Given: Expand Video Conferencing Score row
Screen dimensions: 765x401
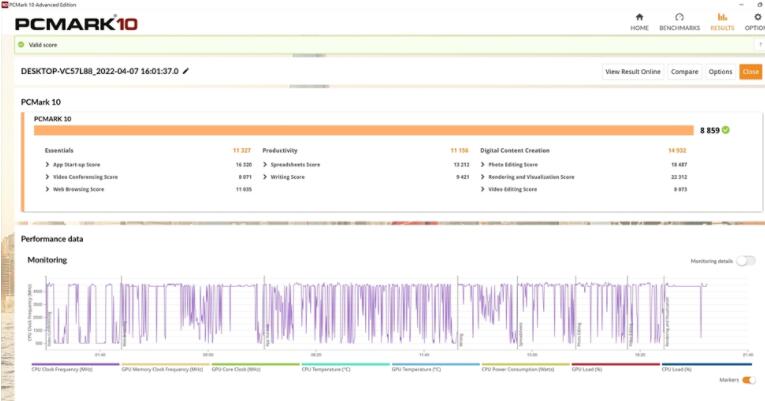Looking at the screenshot, I should pos(47,177).
